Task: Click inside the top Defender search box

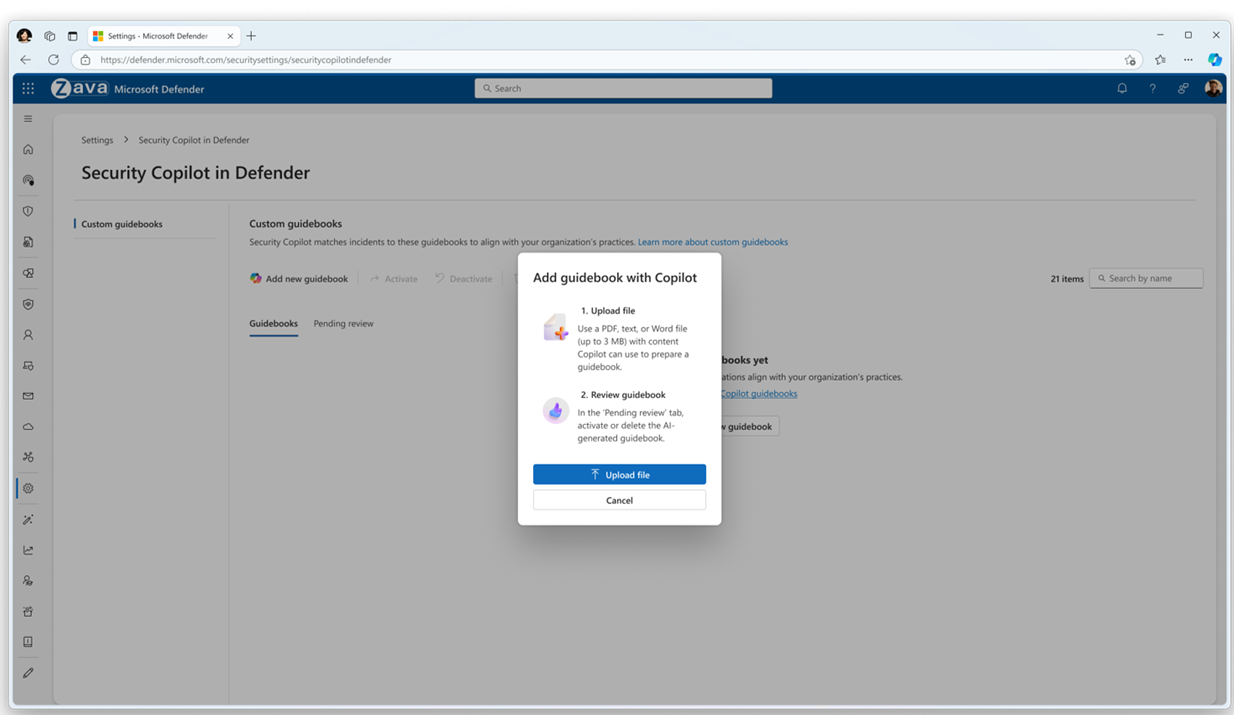Action: pos(623,88)
